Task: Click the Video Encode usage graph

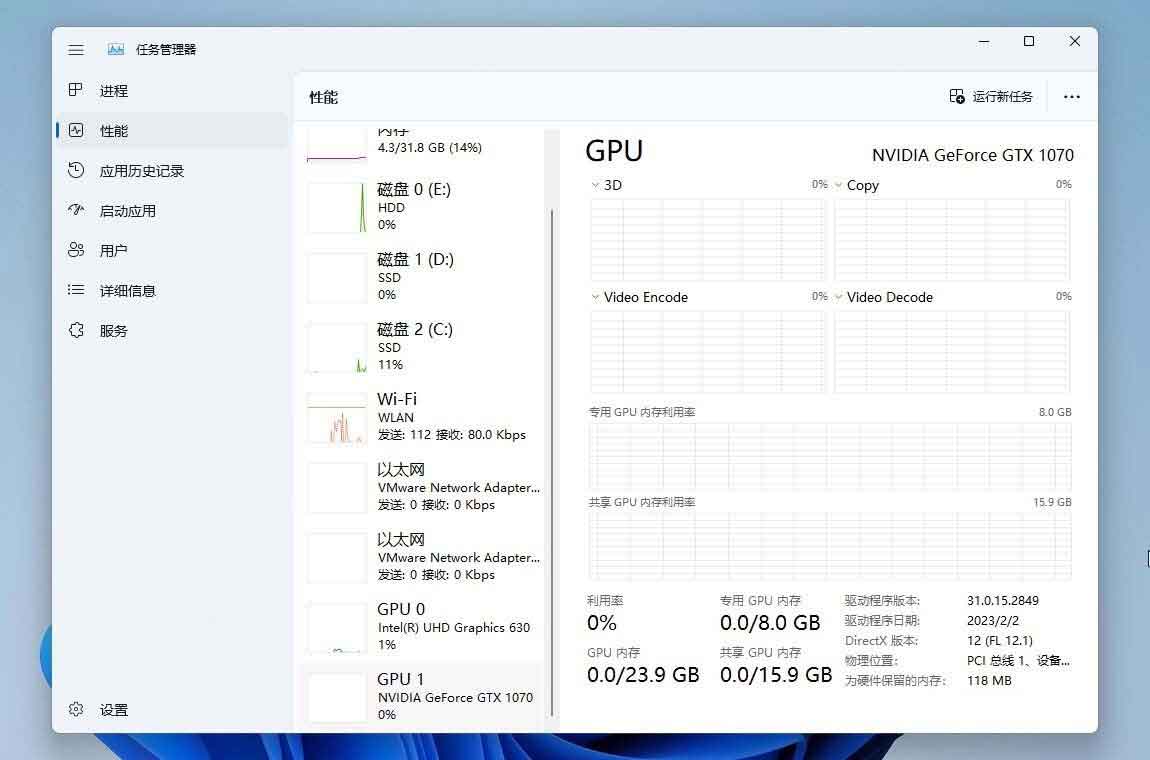Action: click(708, 352)
